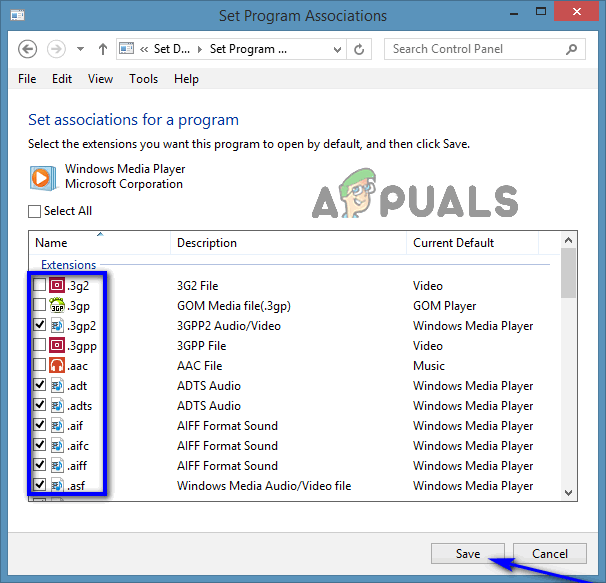Viewport: 606px width, 583px height.
Task: Tick the Select All checkbox
Action: pos(34,211)
